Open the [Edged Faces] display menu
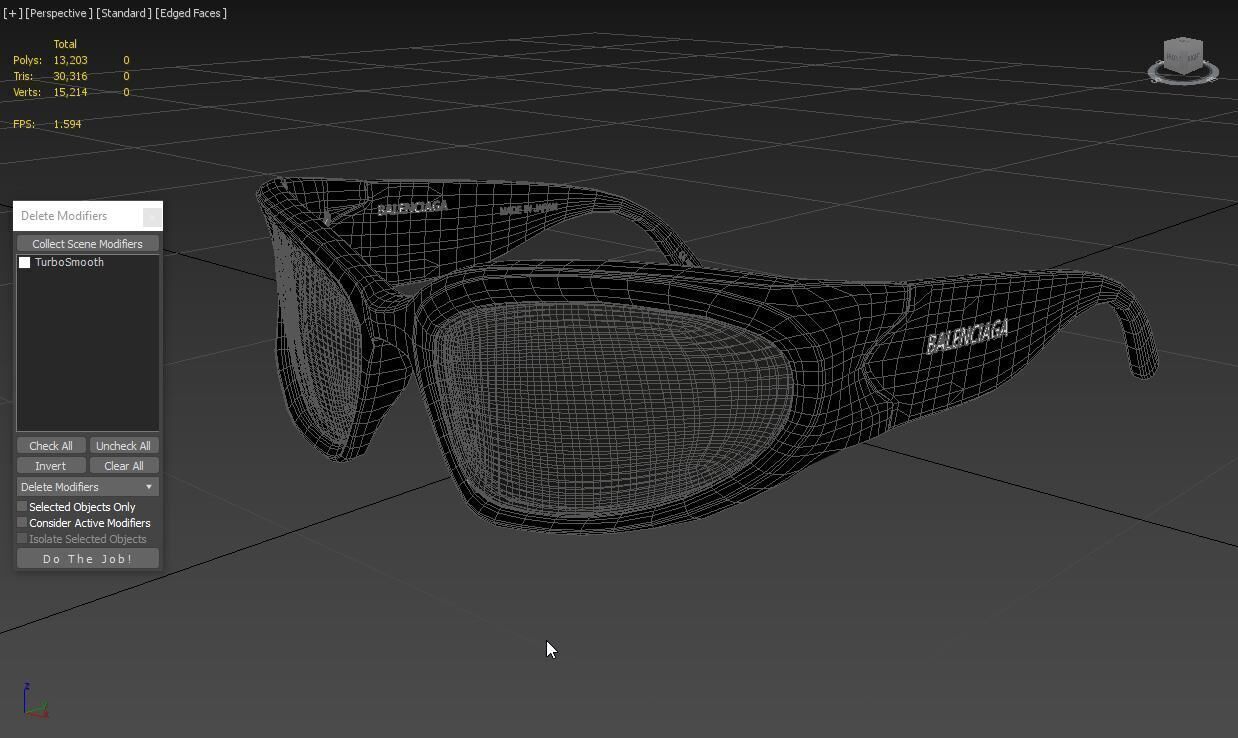 click(191, 13)
